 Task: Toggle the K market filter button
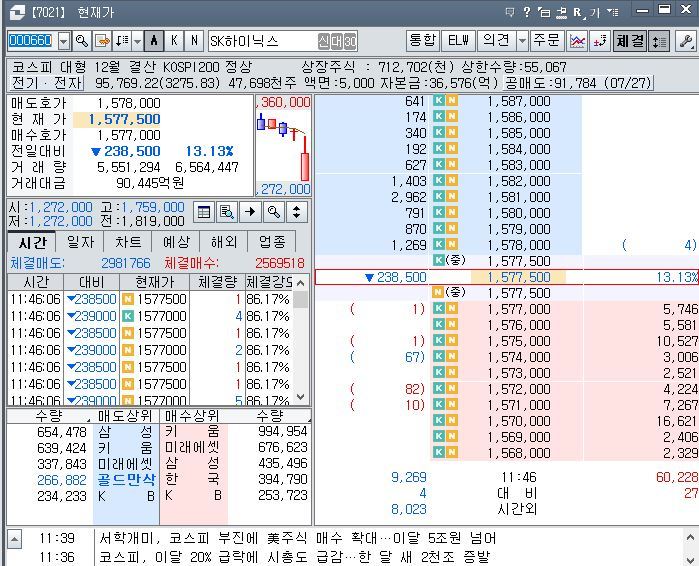(x=174, y=41)
